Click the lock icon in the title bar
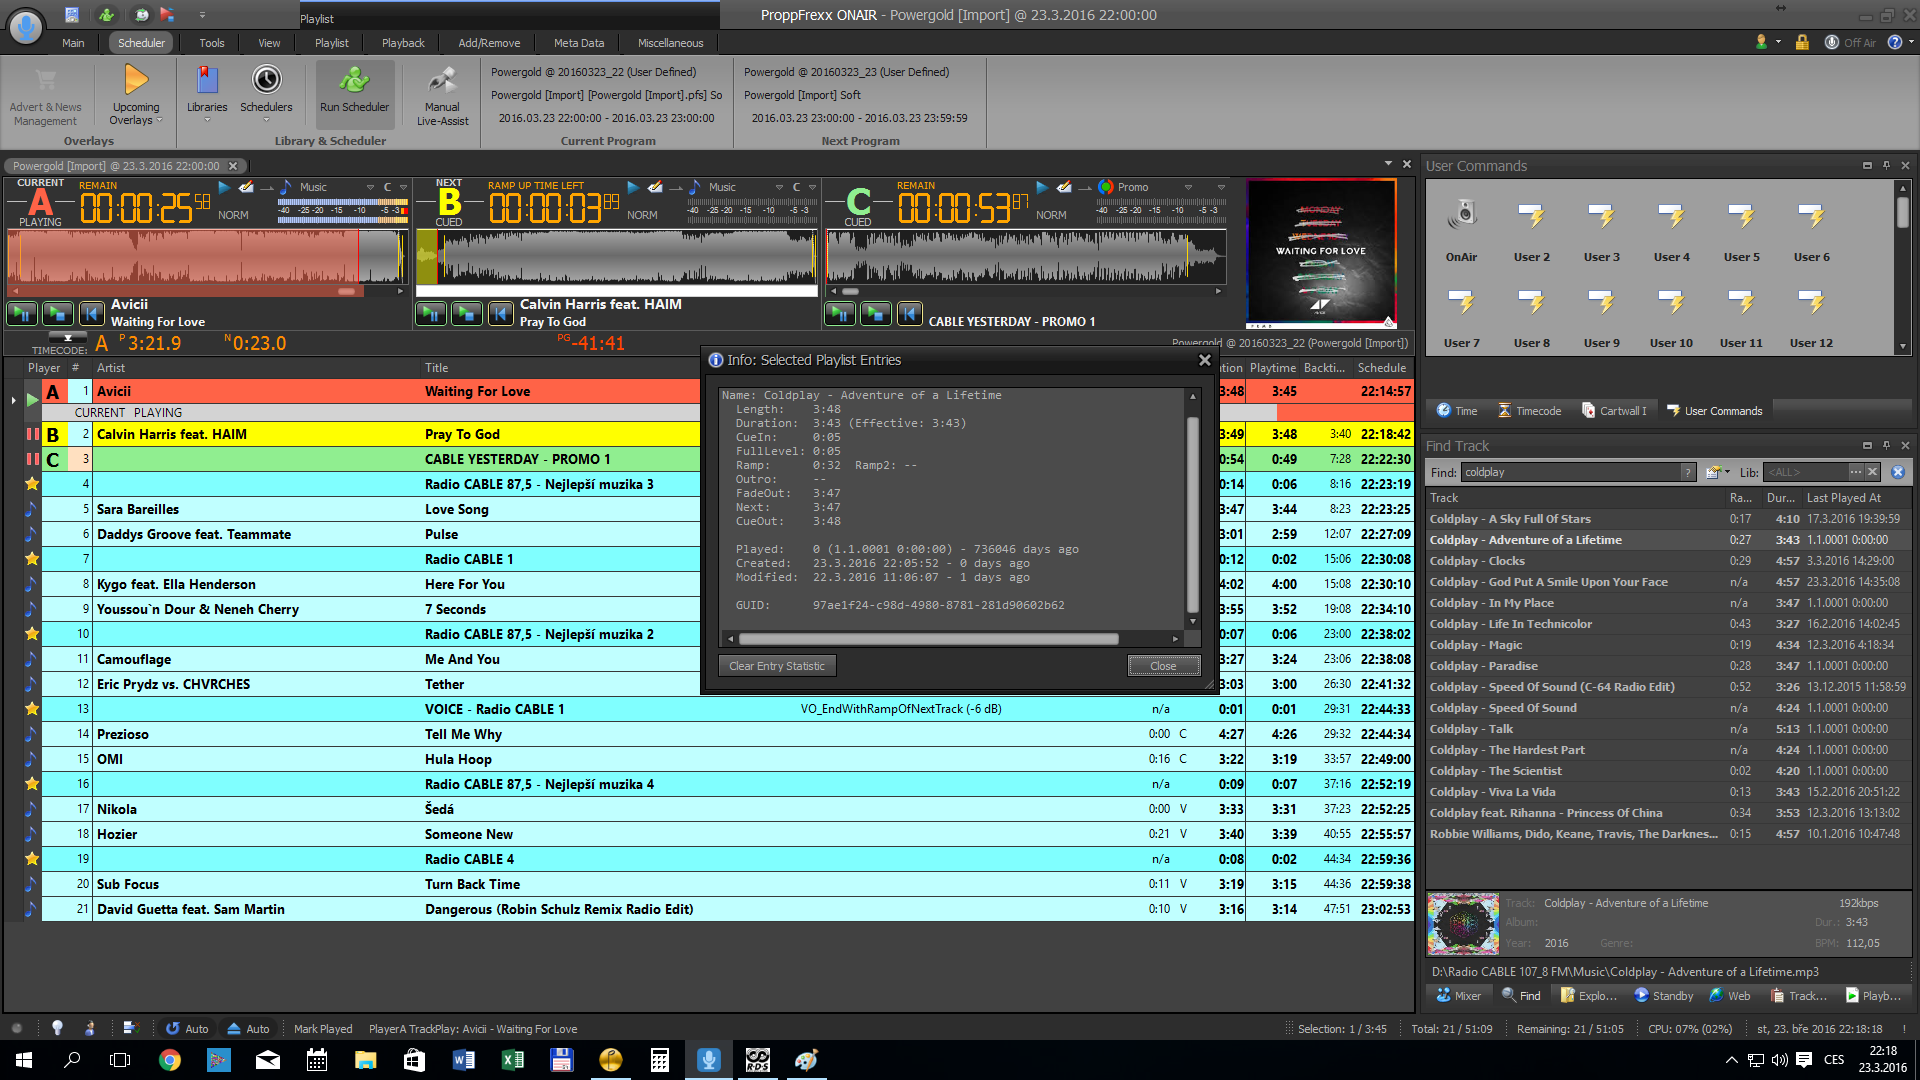Screen dimensions: 1920x1080 [x=1802, y=42]
